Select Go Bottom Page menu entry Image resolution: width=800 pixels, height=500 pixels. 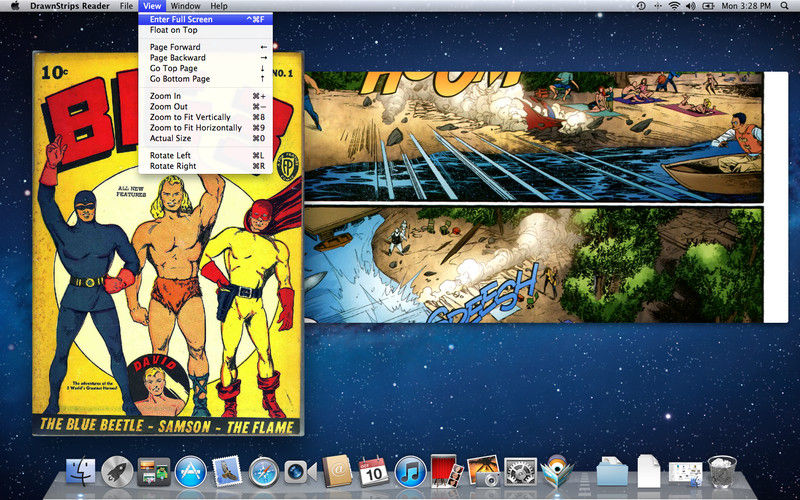coord(205,79)
